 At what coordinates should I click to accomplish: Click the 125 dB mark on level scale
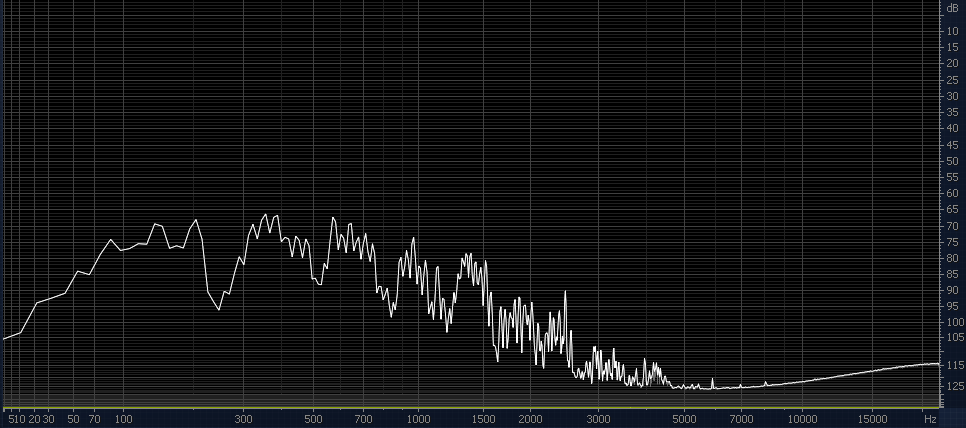pos(952,386)
